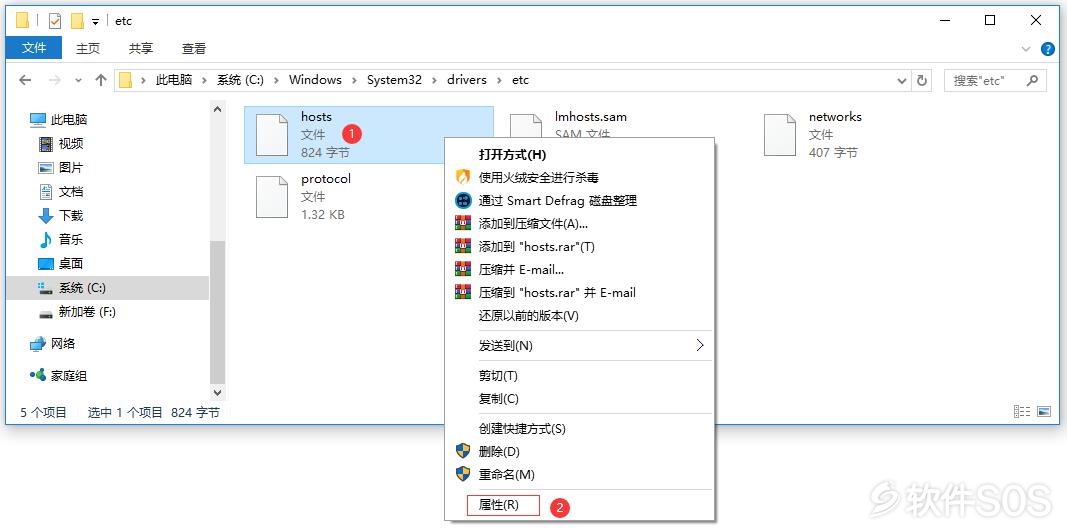Open 下载 folder in navigation pane

pyautogui.click(x=61, y=216)
